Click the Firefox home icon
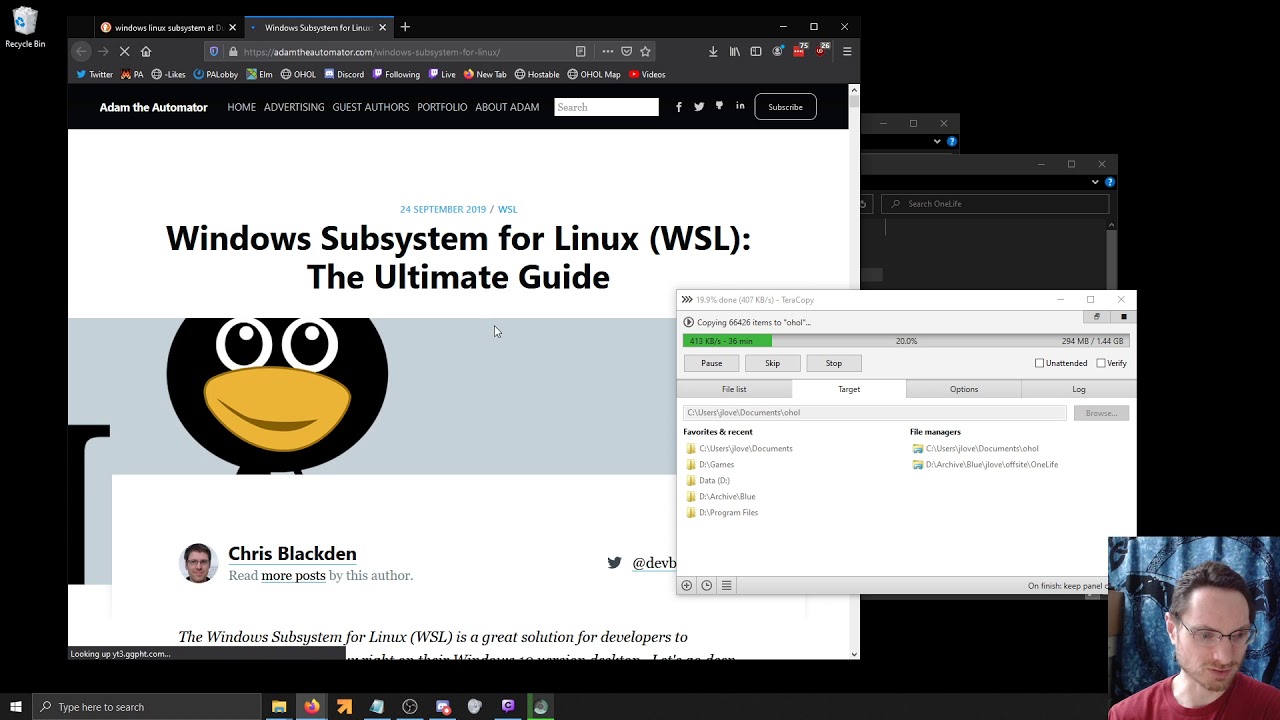The width and height of the screenshot is (1280, 720). pyautogui.click(x=146, y=51)
